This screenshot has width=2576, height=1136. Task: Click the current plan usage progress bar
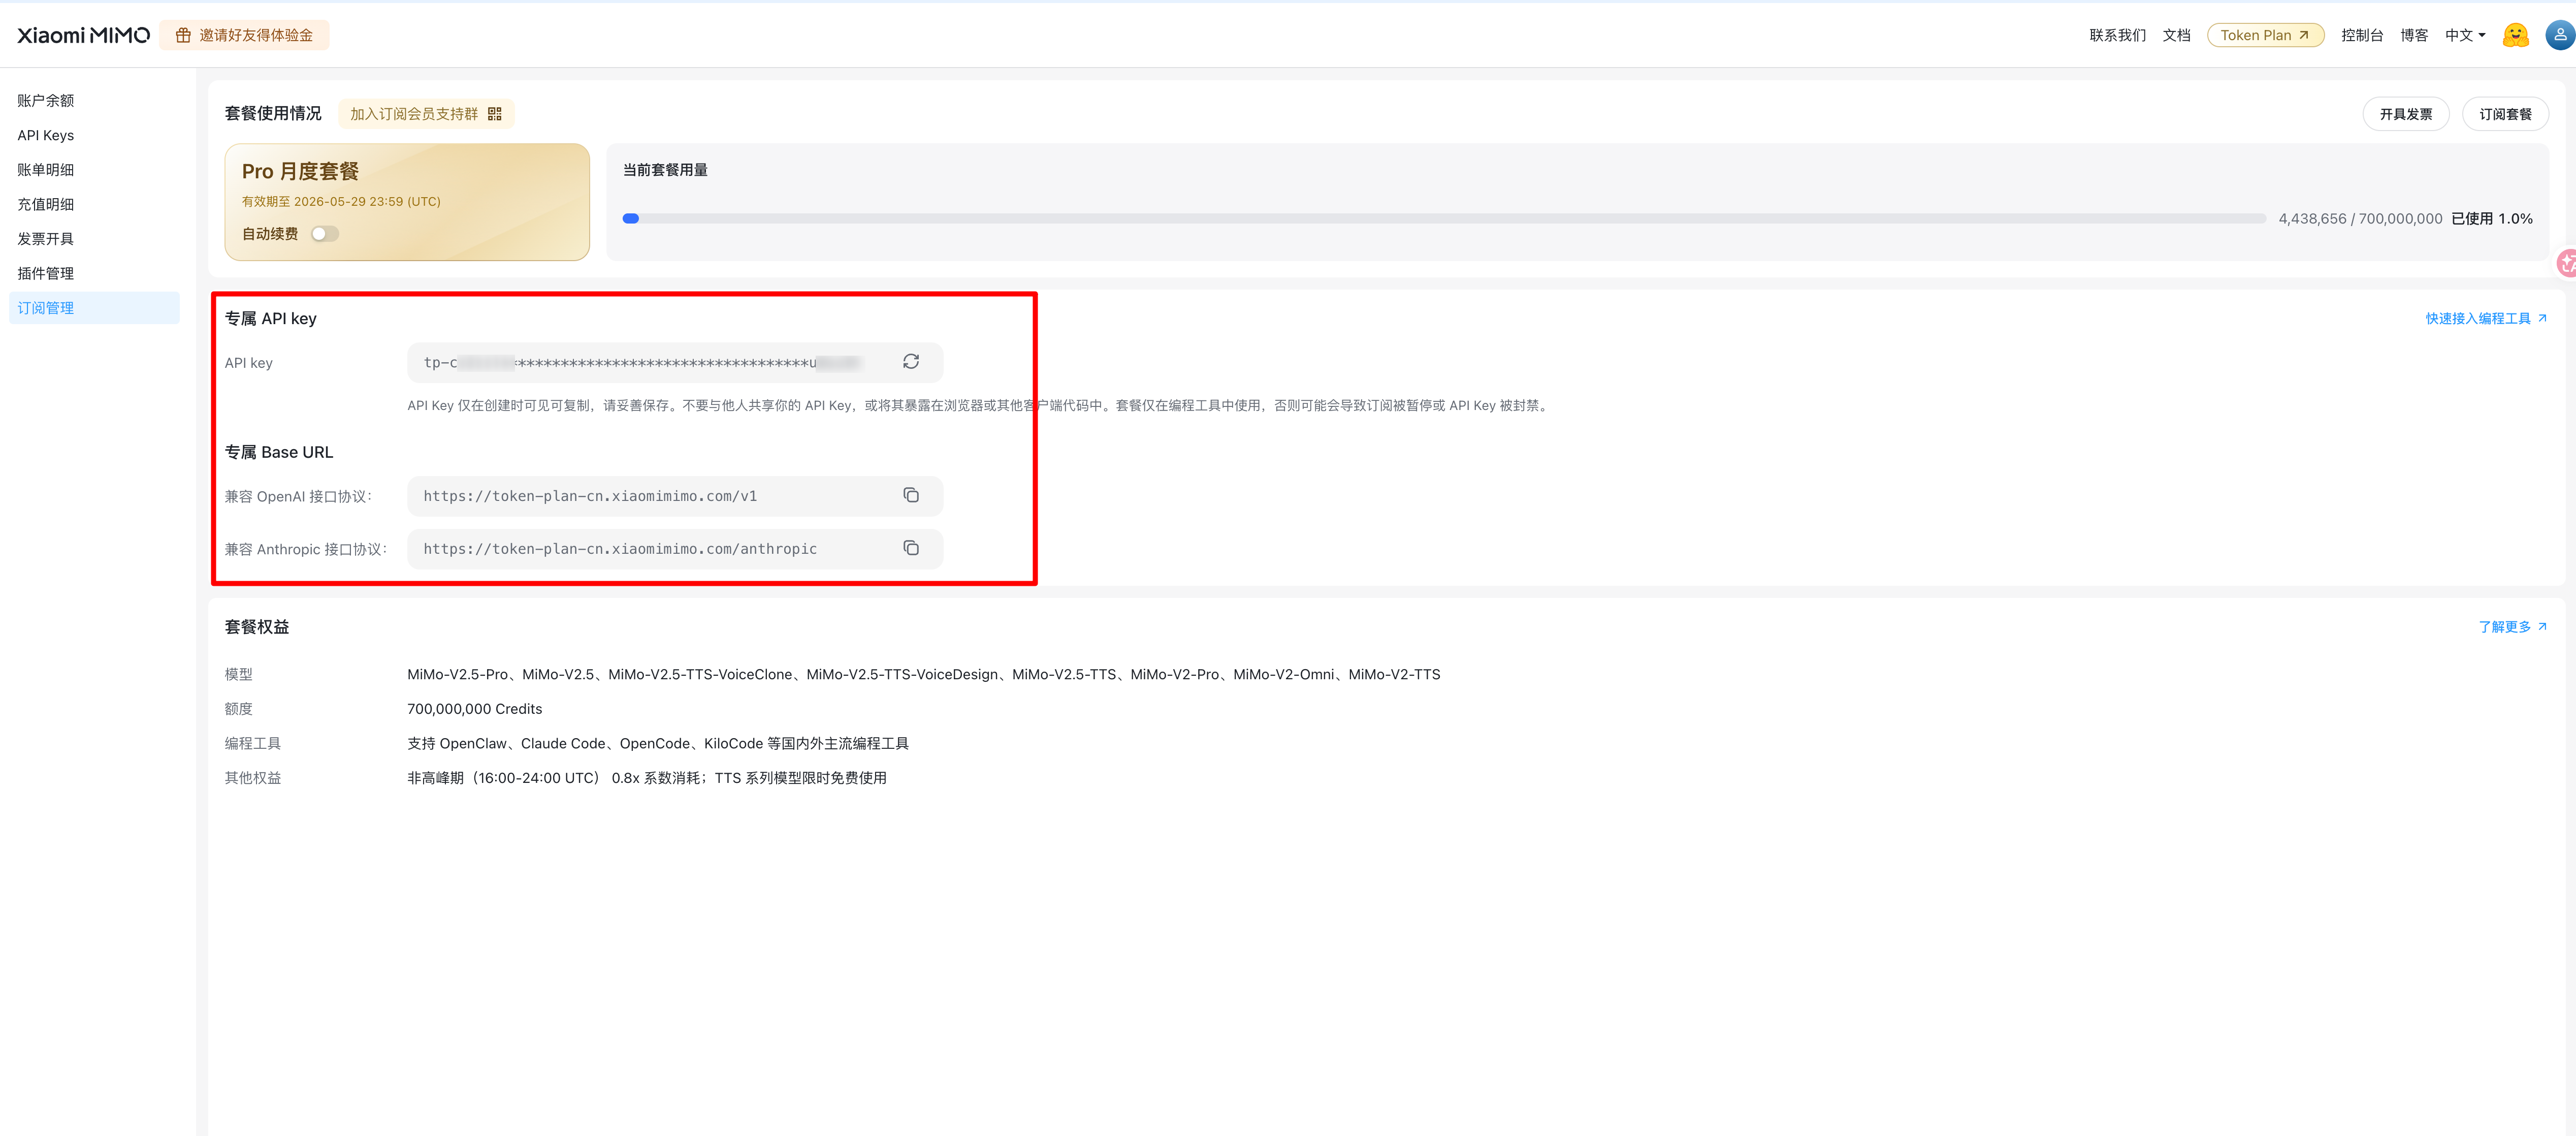1443,219
